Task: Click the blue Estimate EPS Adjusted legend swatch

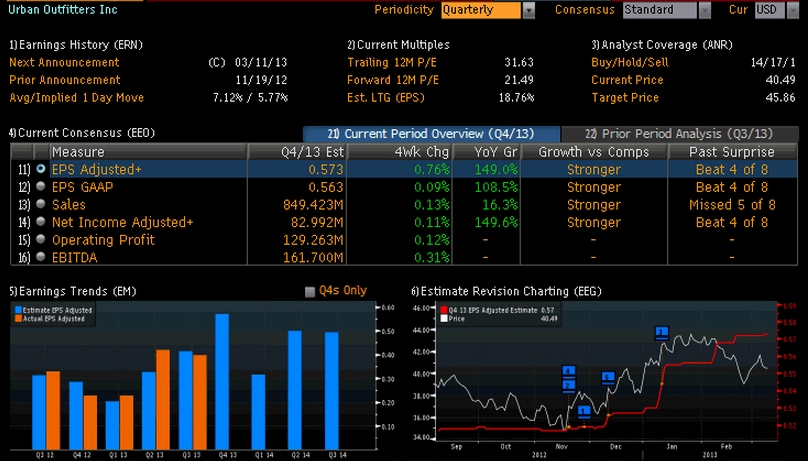Action: (18, 310)
